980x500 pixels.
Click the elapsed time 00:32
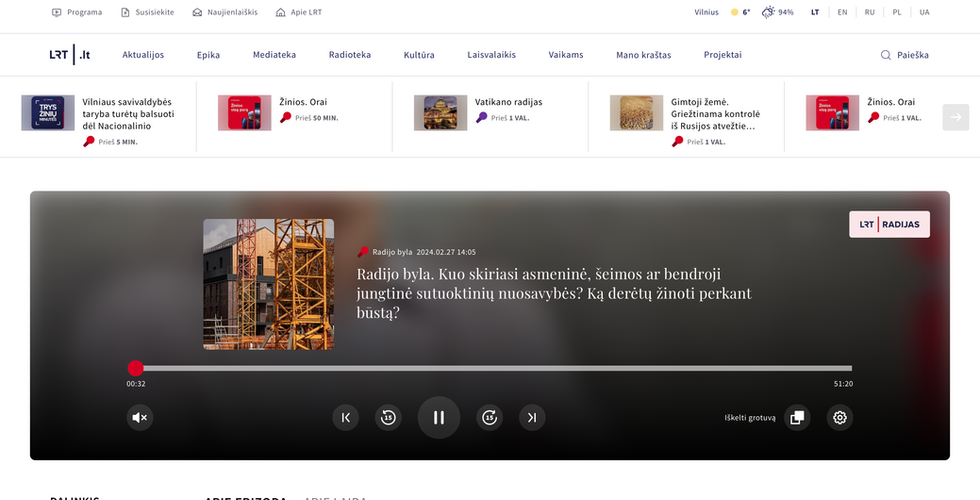point(136,384)
